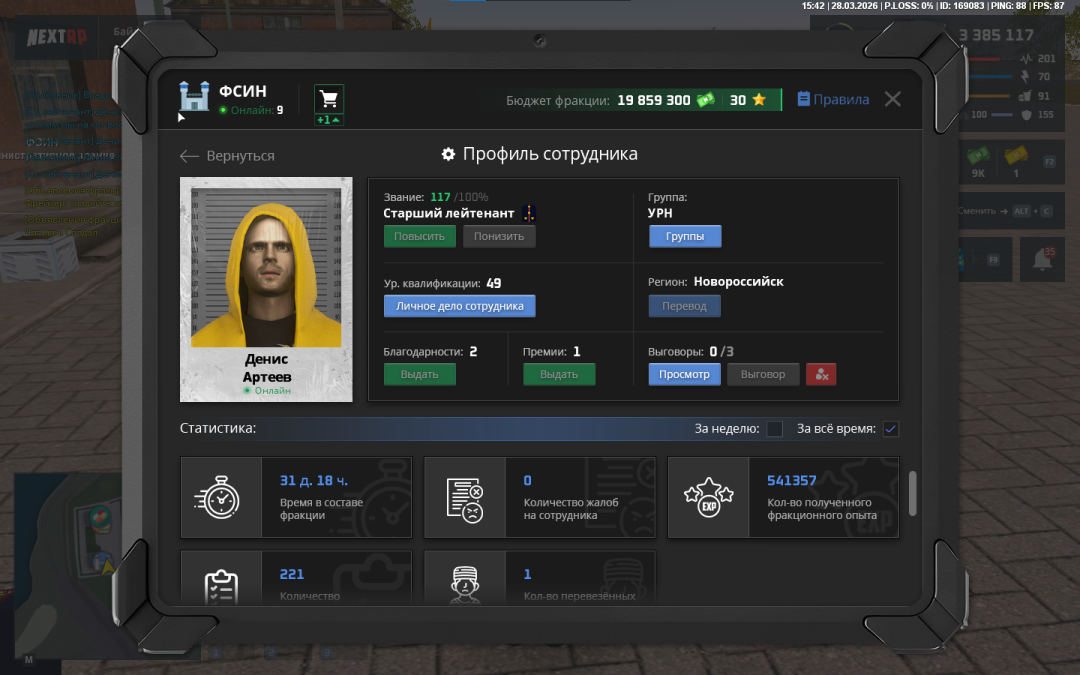Click the employee mugshot photo of Денис Артеев

[x=266, y=265]
